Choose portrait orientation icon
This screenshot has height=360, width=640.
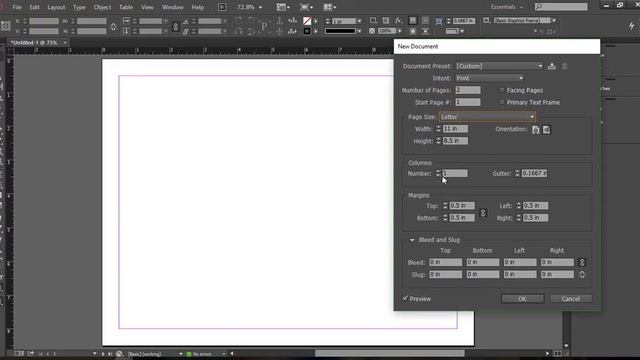(x=536, y=130)
